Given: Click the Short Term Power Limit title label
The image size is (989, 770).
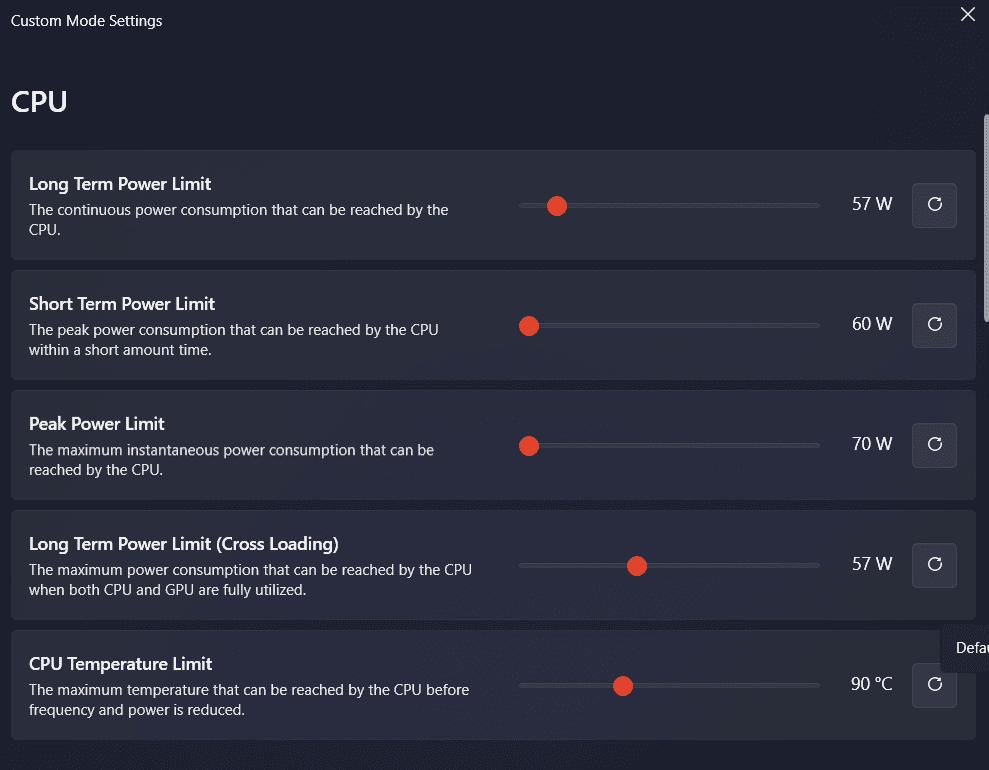Looking at the screenshot, I should point(122,304).
